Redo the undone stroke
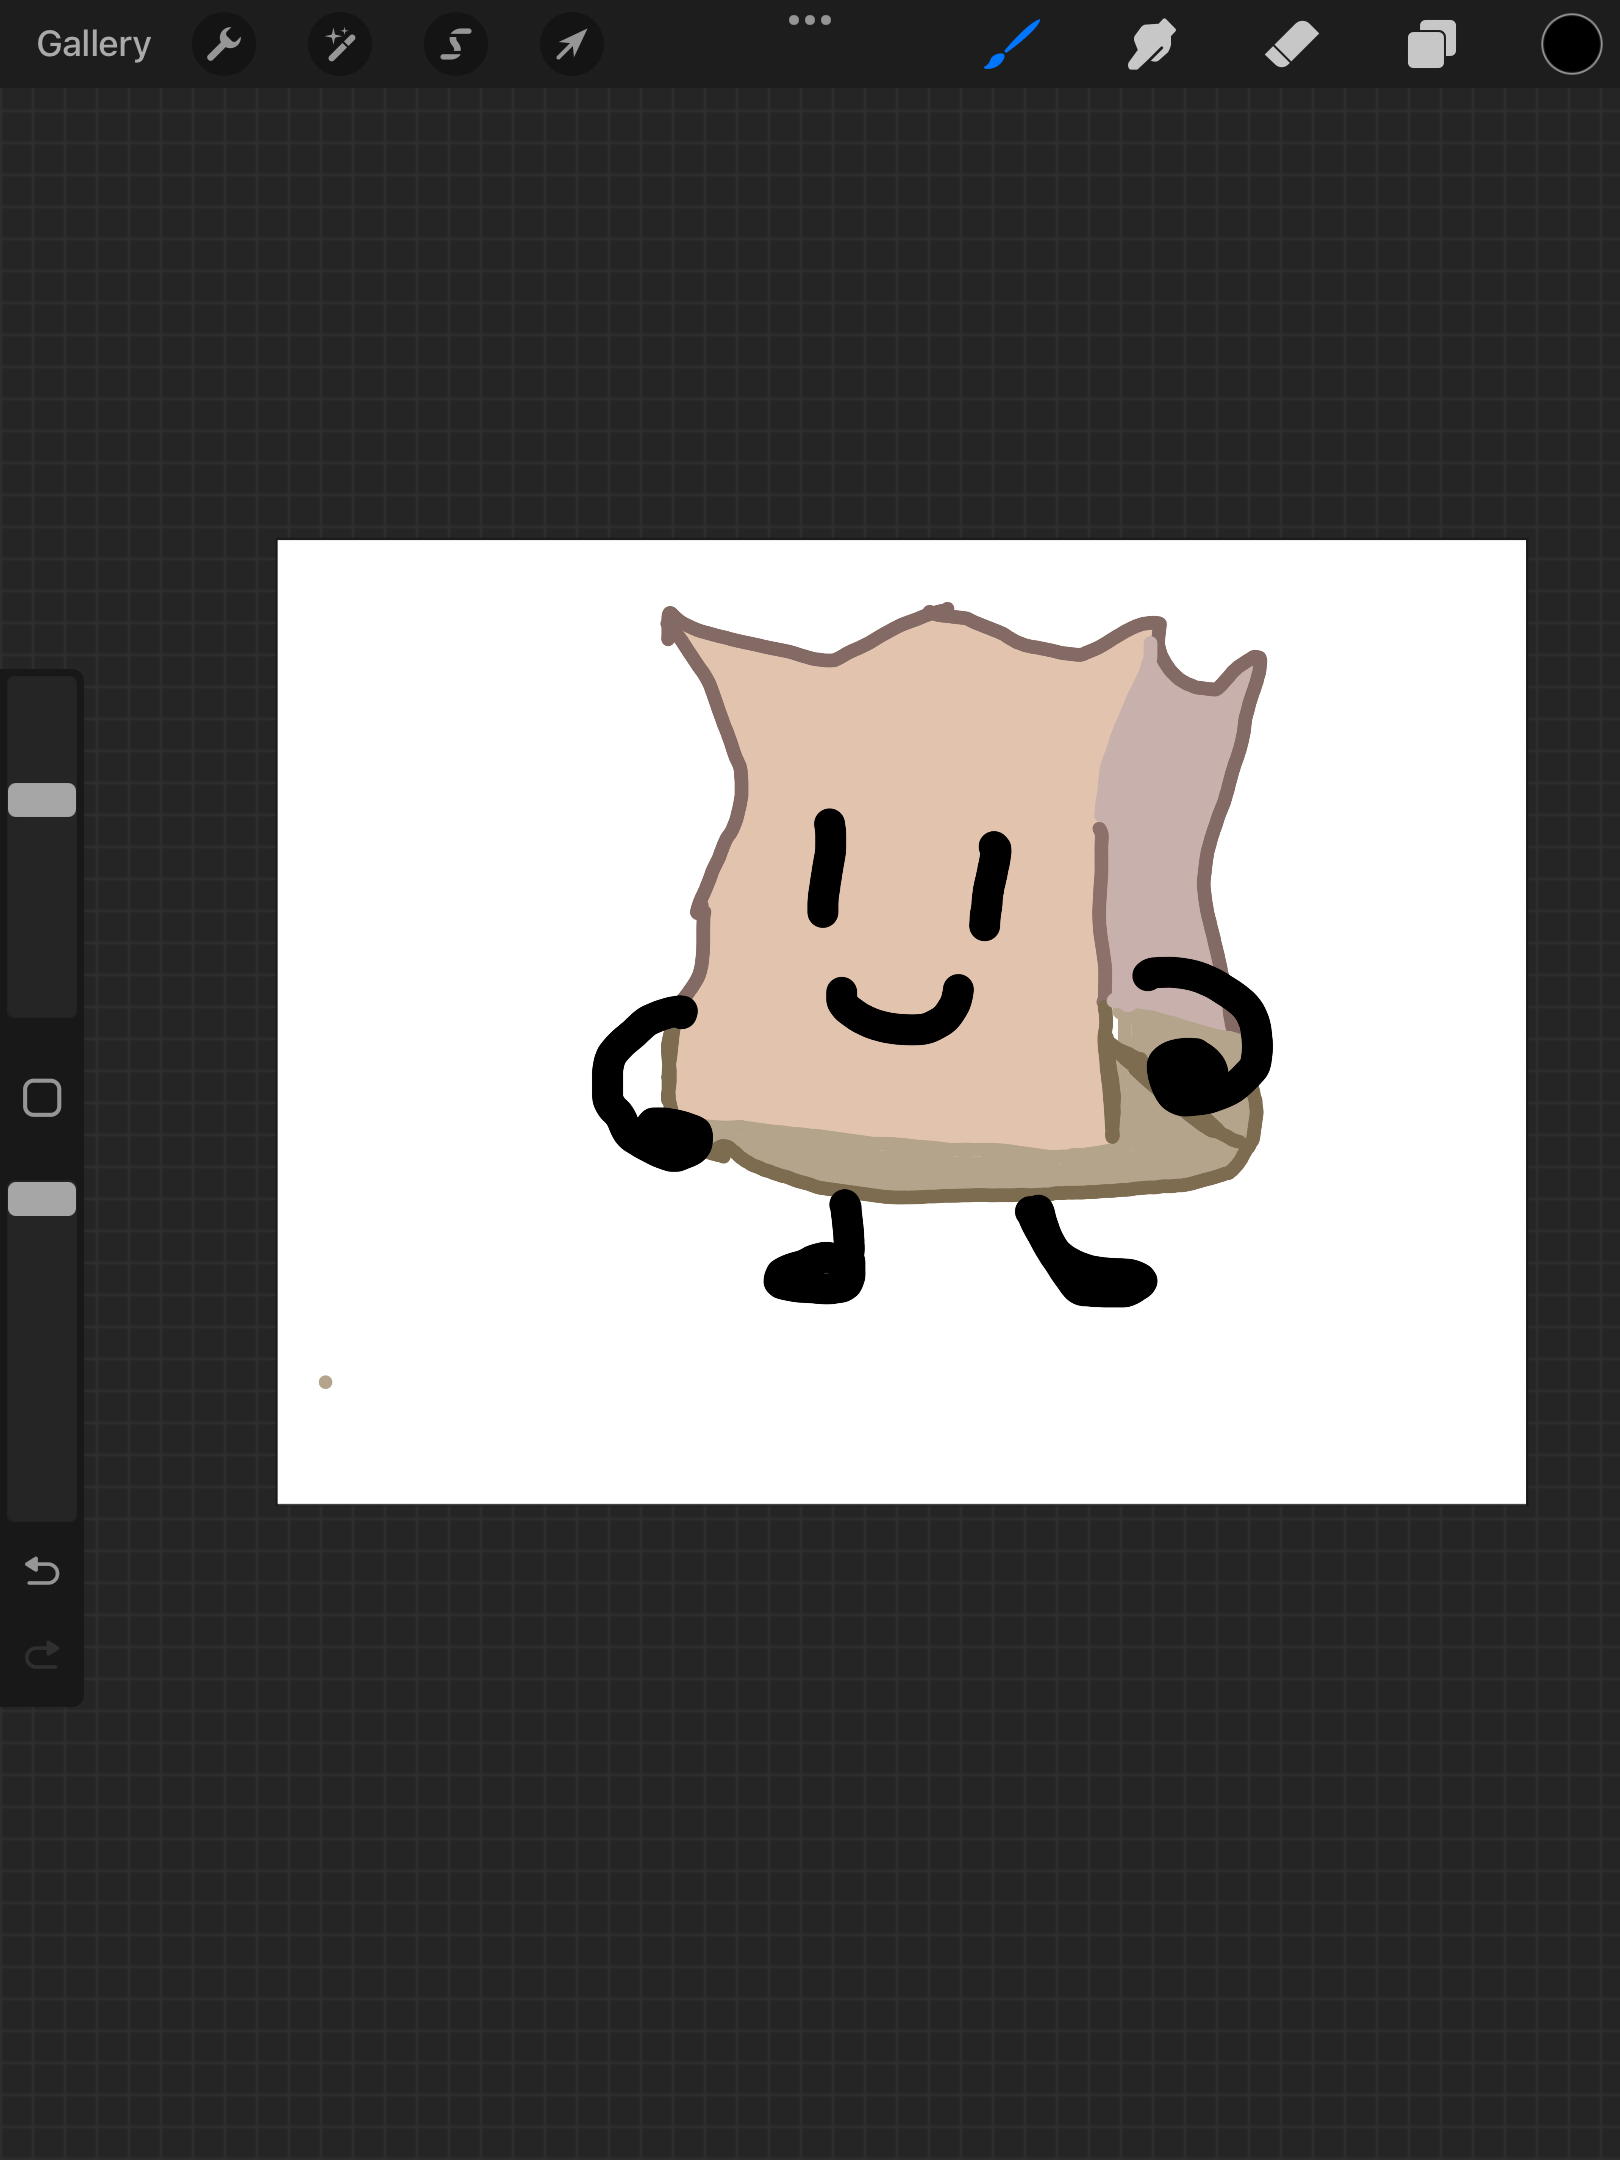Image resolution: width=1620 pixels, height=2160 pixels. click(x=42, y=1656)
